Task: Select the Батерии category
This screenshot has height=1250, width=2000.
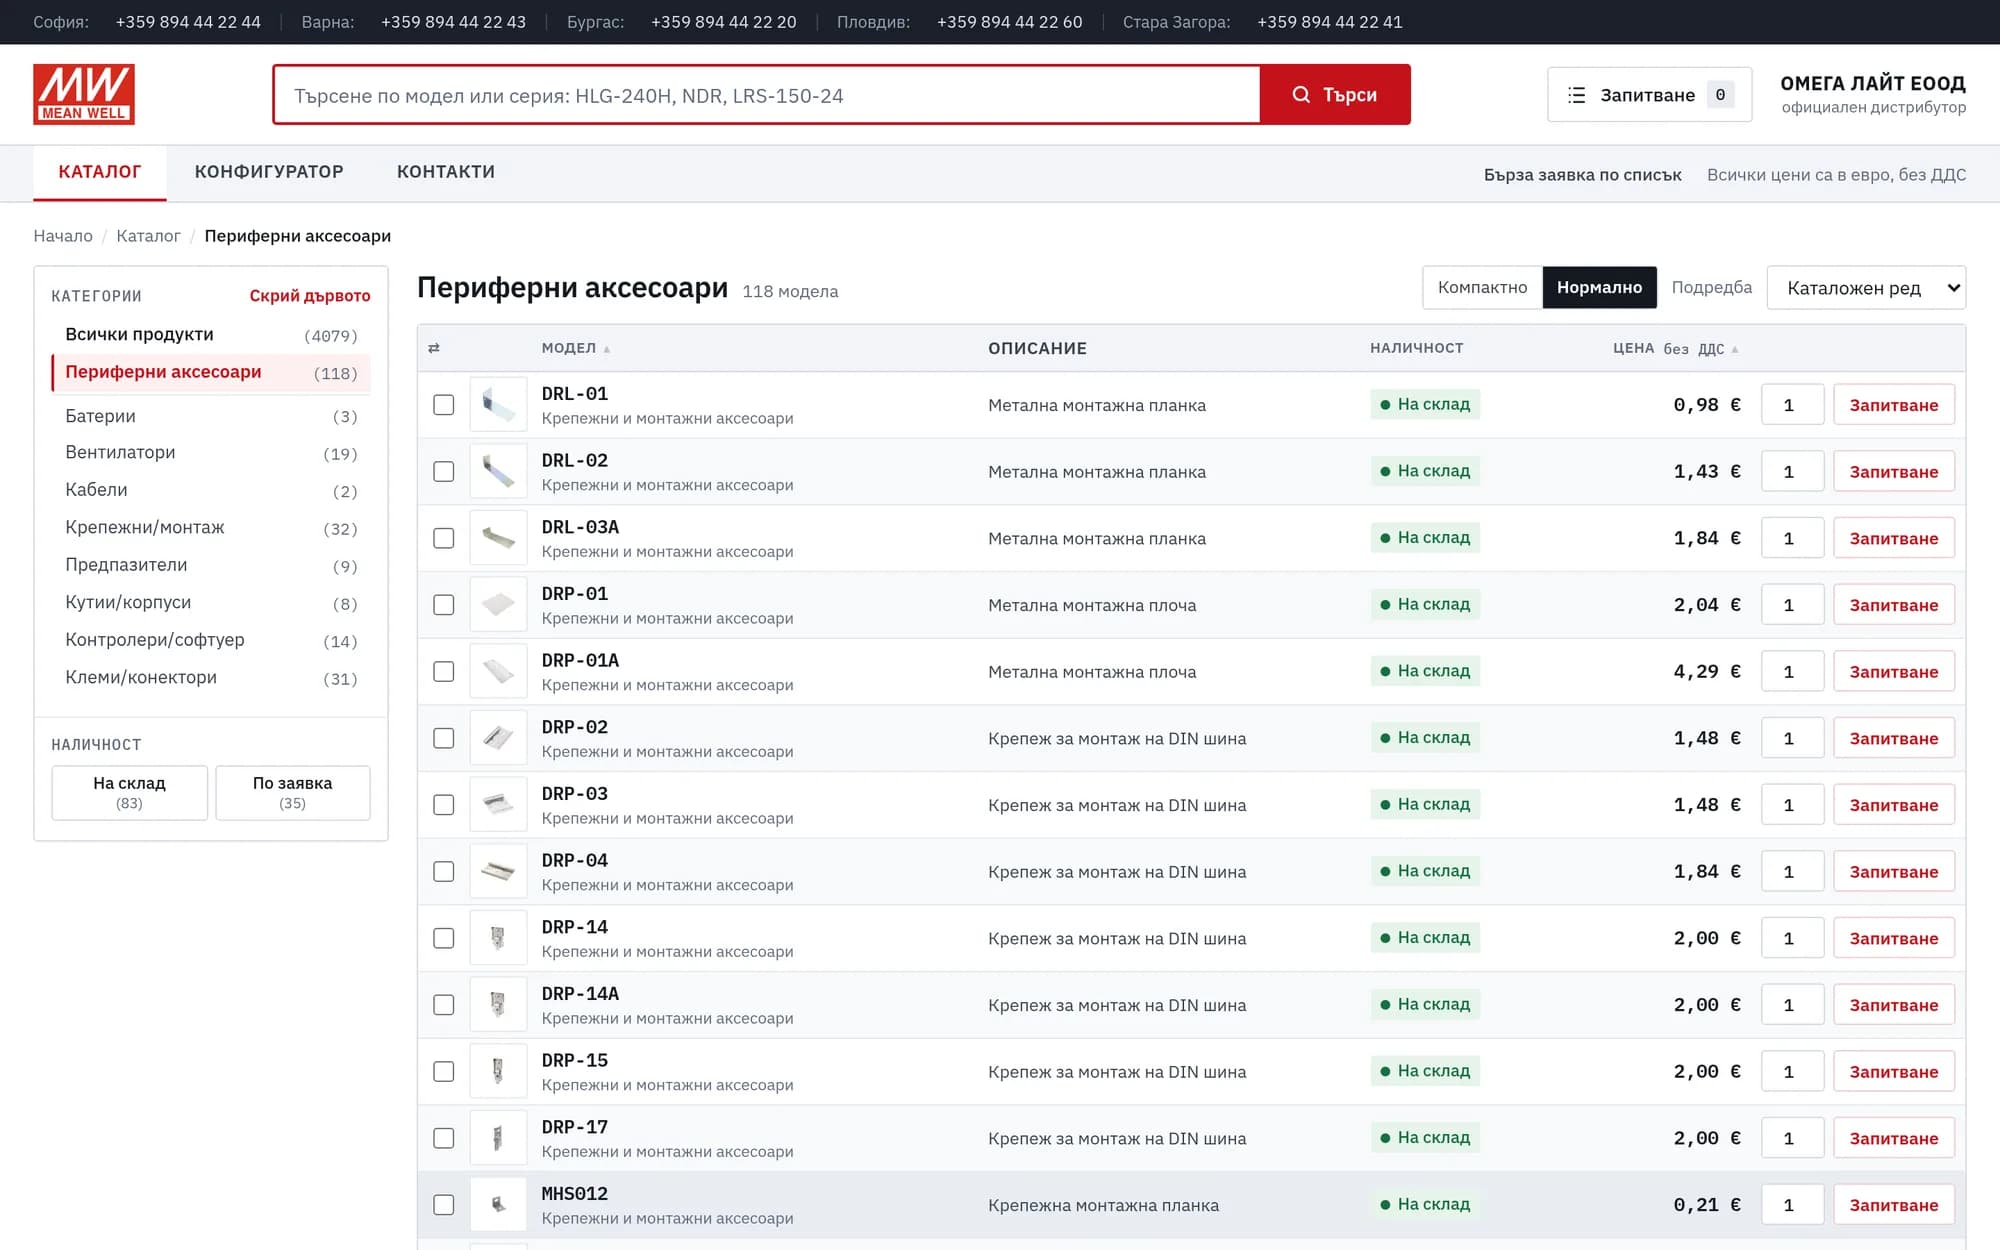Action: coord(211,416)
